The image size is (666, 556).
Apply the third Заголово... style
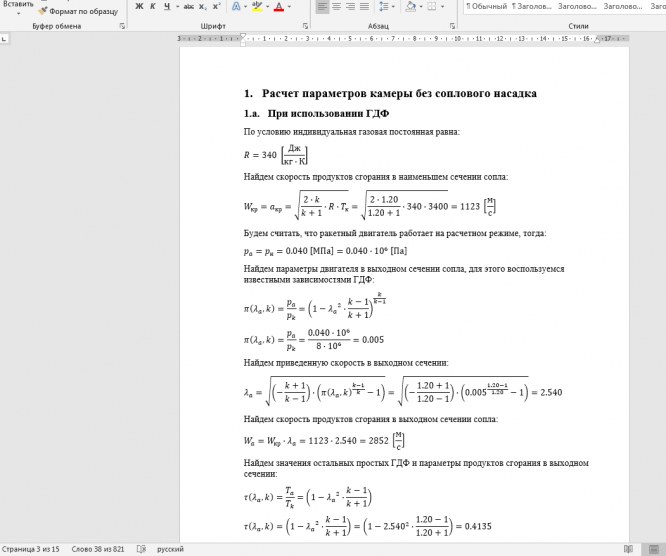623,6
